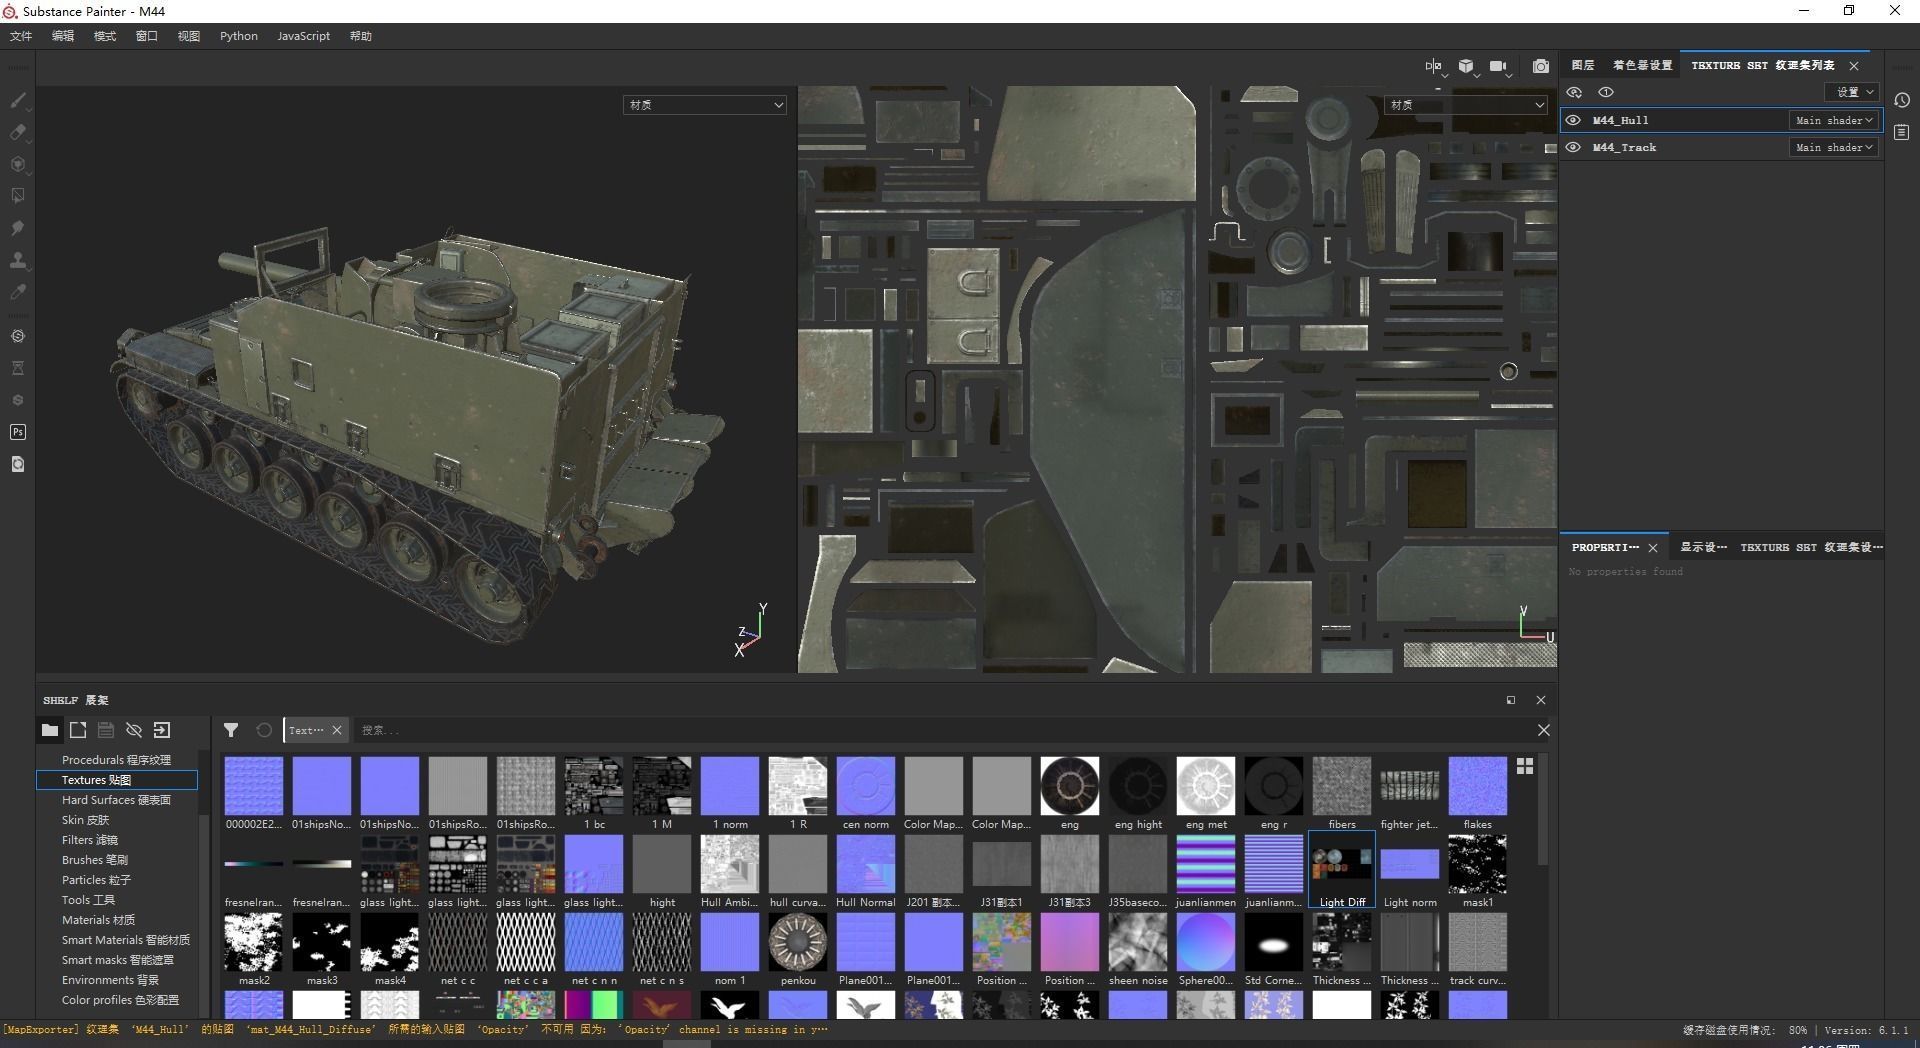Click the Substance hexagon icon below the hourglass

[x=18, y=400]
